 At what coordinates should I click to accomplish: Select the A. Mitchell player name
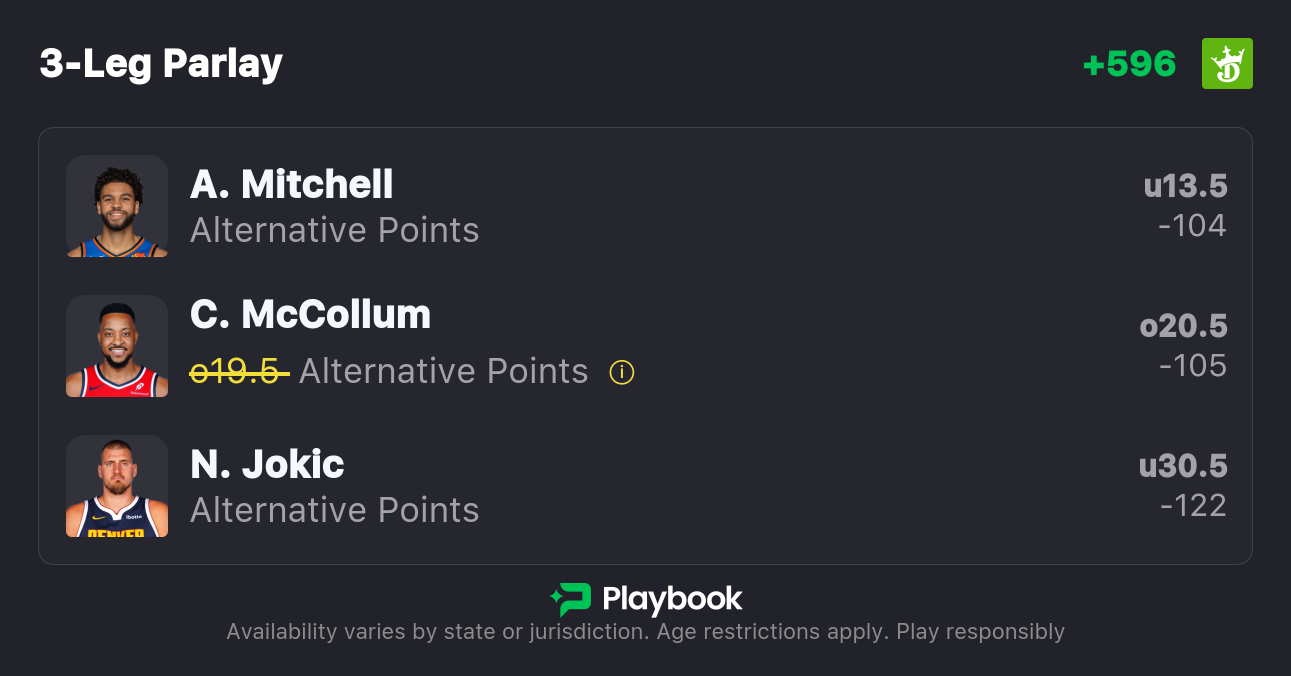[291, 184]
